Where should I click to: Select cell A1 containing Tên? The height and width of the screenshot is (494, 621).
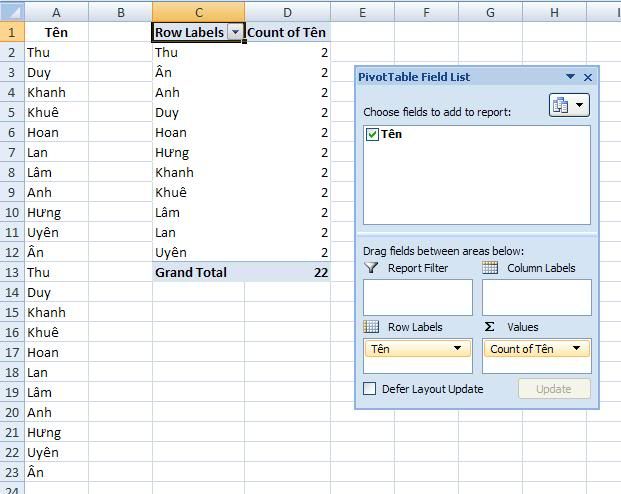tap(56, 32)
